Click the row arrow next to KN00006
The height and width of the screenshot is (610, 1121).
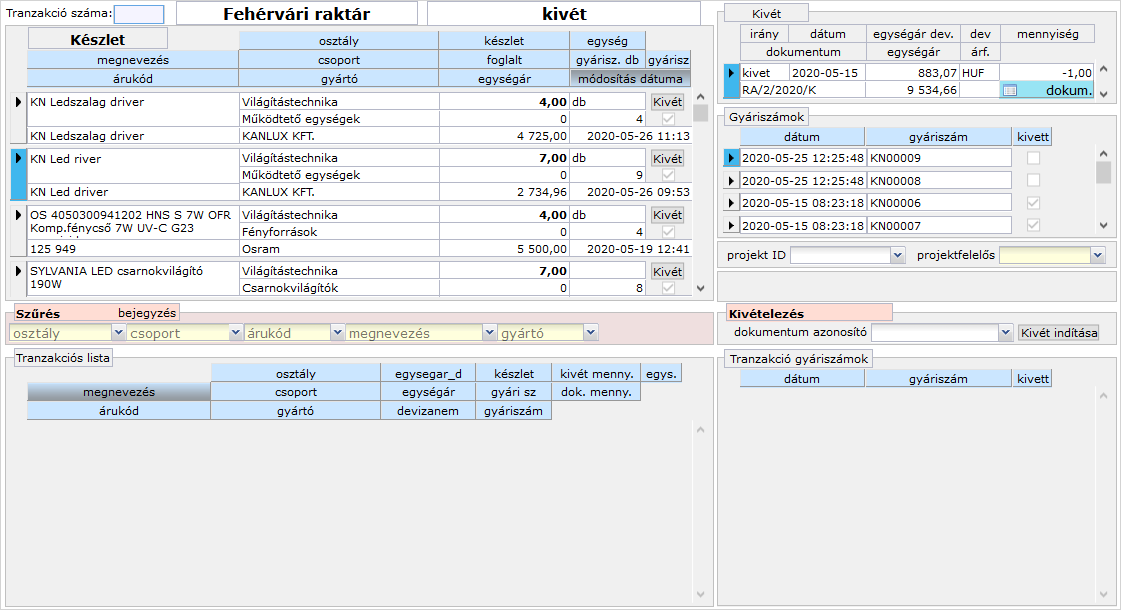click(x=731, y=203)
